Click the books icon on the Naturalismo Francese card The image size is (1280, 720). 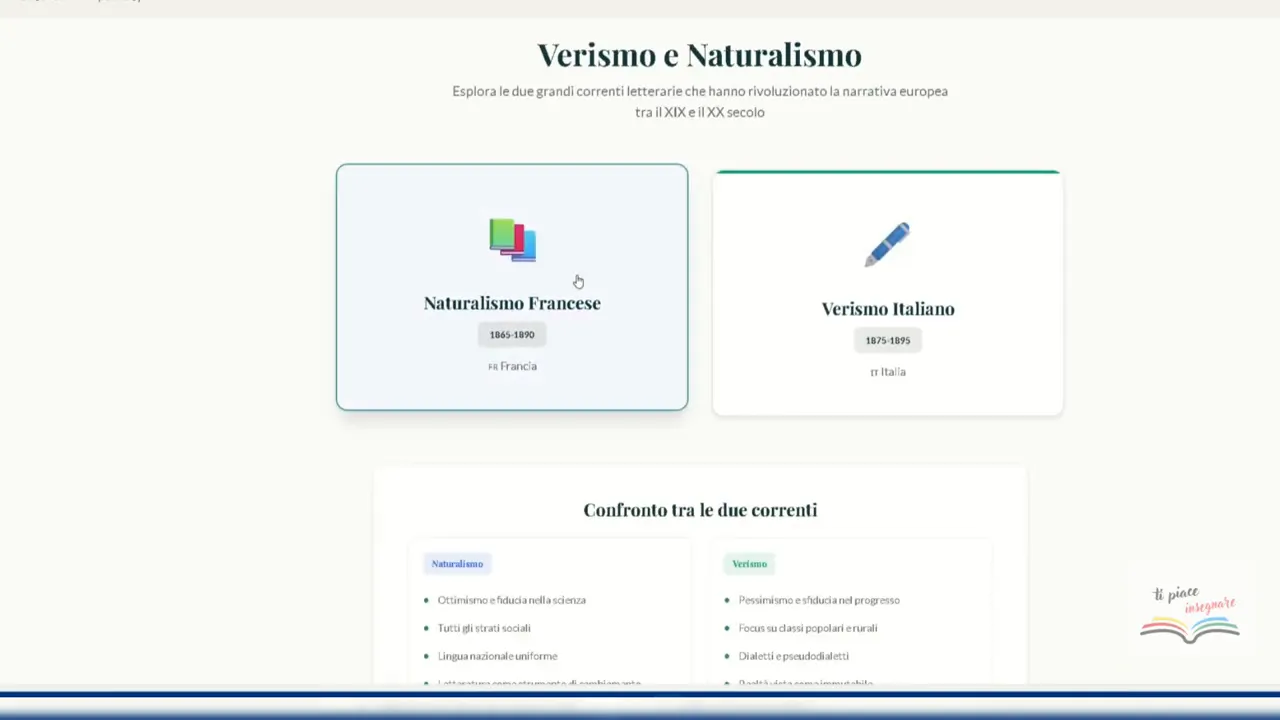[x=512, y=240]
